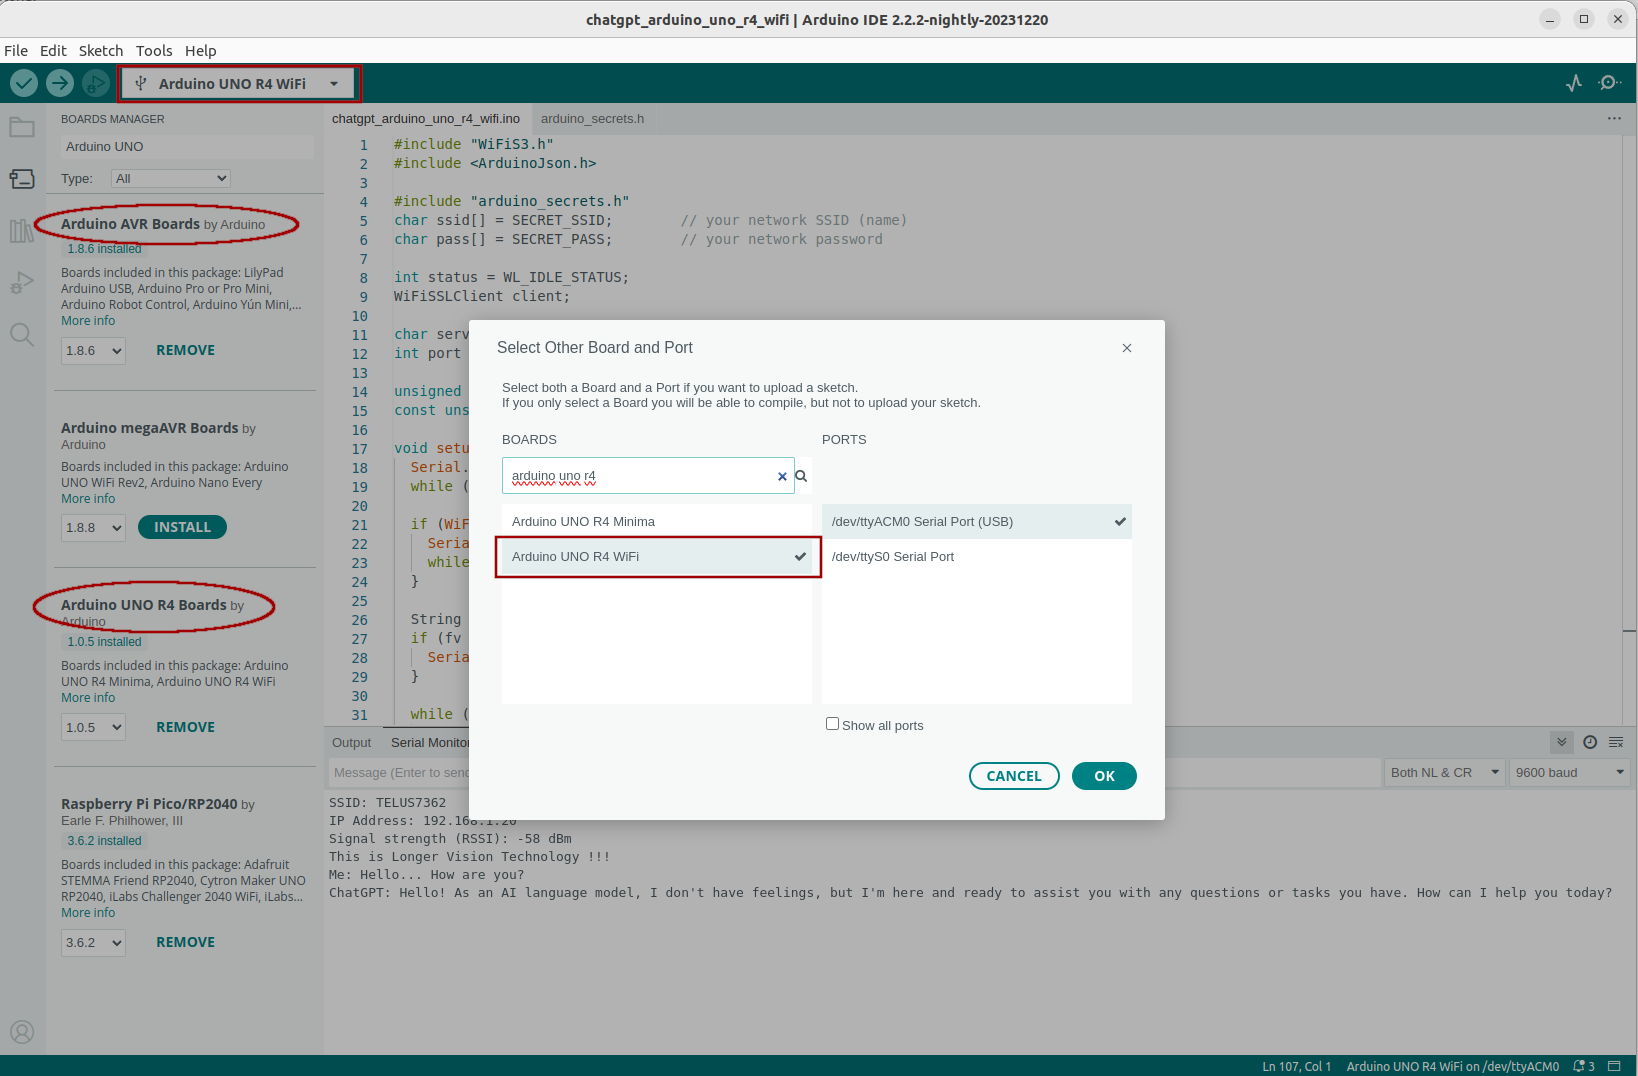This screenshot has height=1076, width=1638.
Task: Select Arduino UNO R4 Minima board
Action: pyautogui.click(x=657, y=522)
